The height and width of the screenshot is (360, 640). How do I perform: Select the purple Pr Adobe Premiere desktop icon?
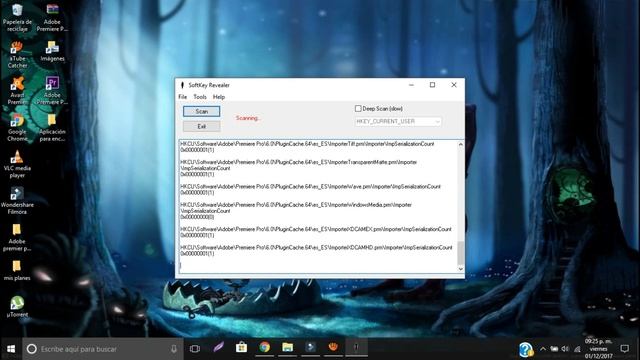(52, 91)
